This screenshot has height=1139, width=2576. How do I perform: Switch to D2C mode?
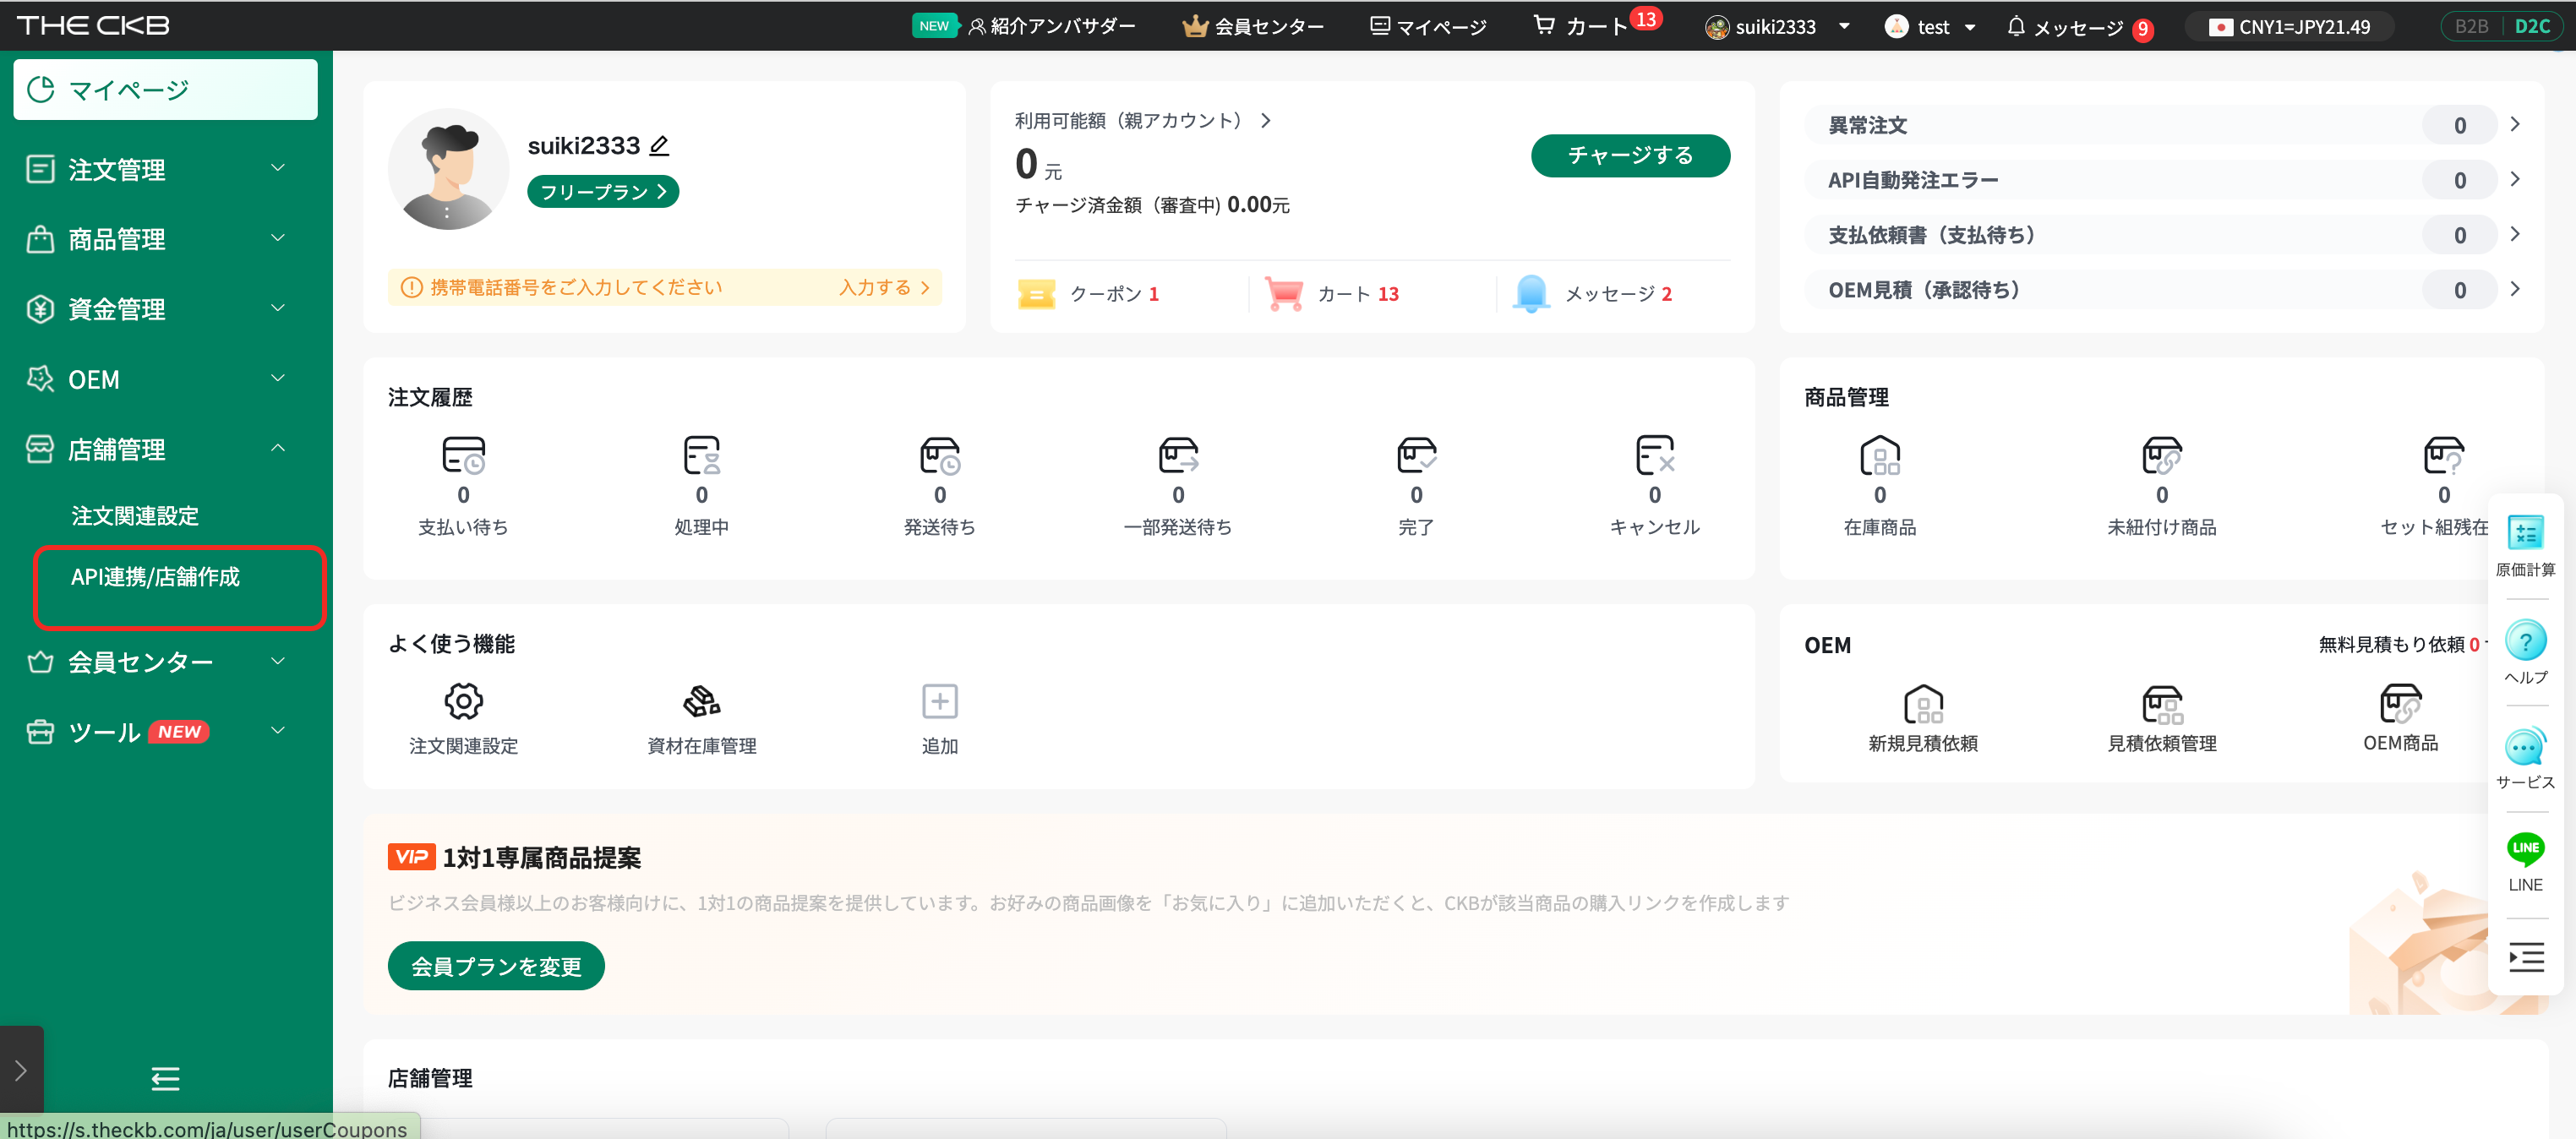coord(2531,26)
